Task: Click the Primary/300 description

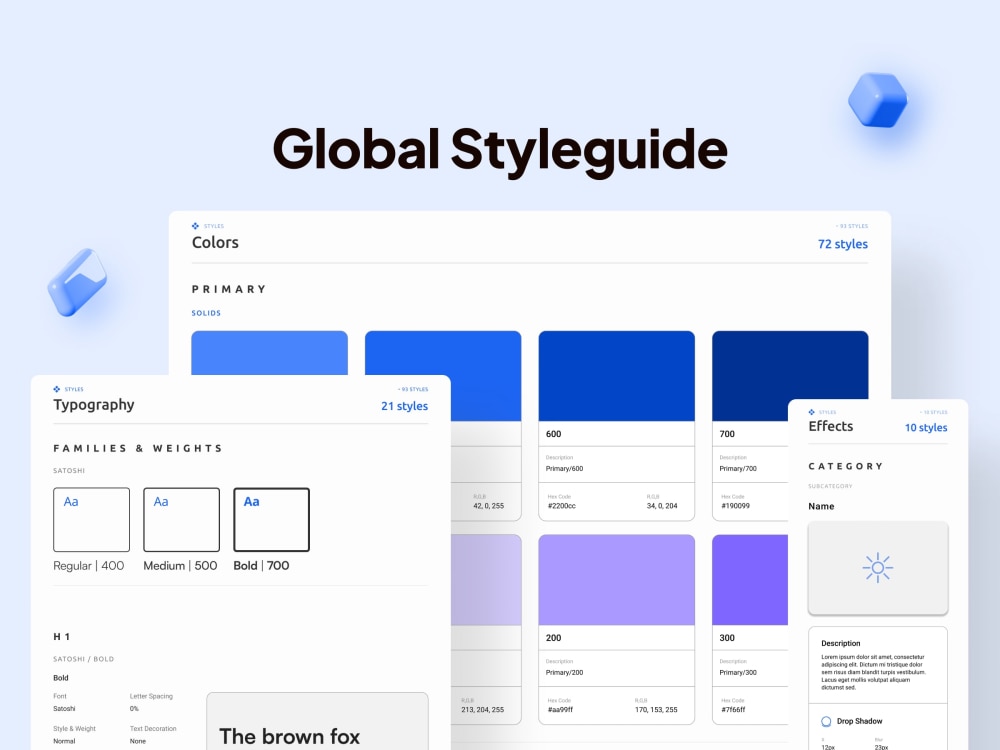Action: (x=738, y=672)
